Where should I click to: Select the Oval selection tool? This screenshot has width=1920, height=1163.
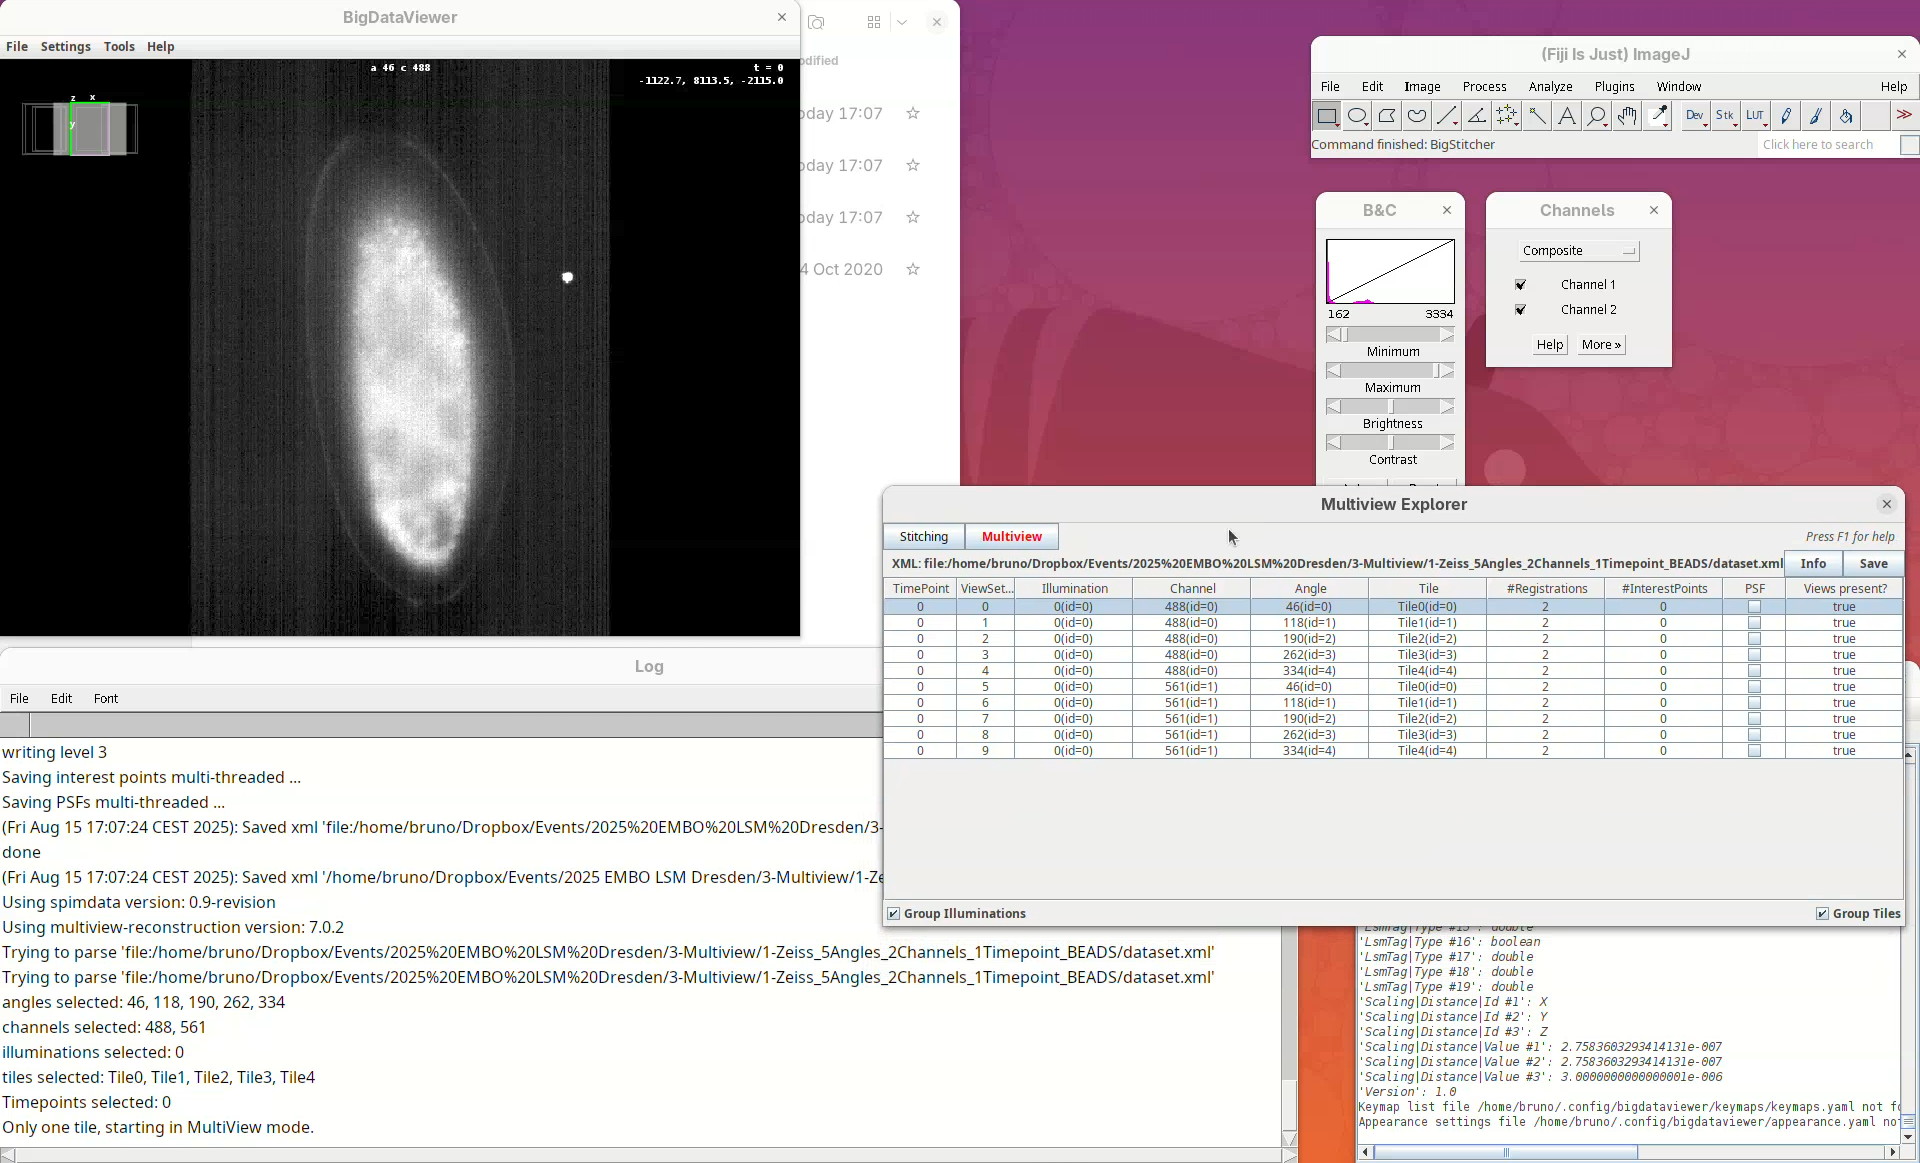click(x=1357, y=116)
